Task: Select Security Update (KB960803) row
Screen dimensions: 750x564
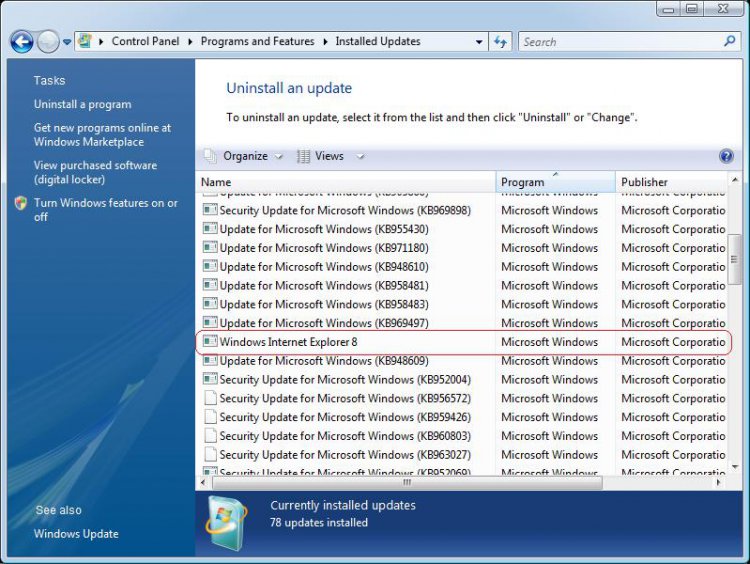Action: click(462, 436)
